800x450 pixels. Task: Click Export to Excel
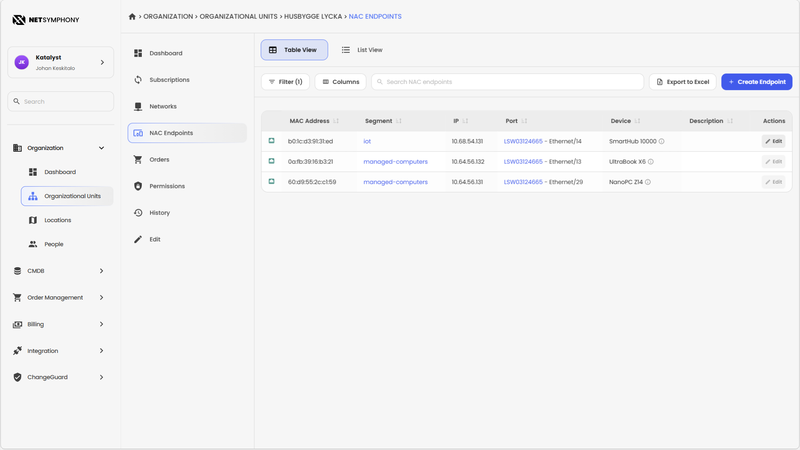coord(683,82)
